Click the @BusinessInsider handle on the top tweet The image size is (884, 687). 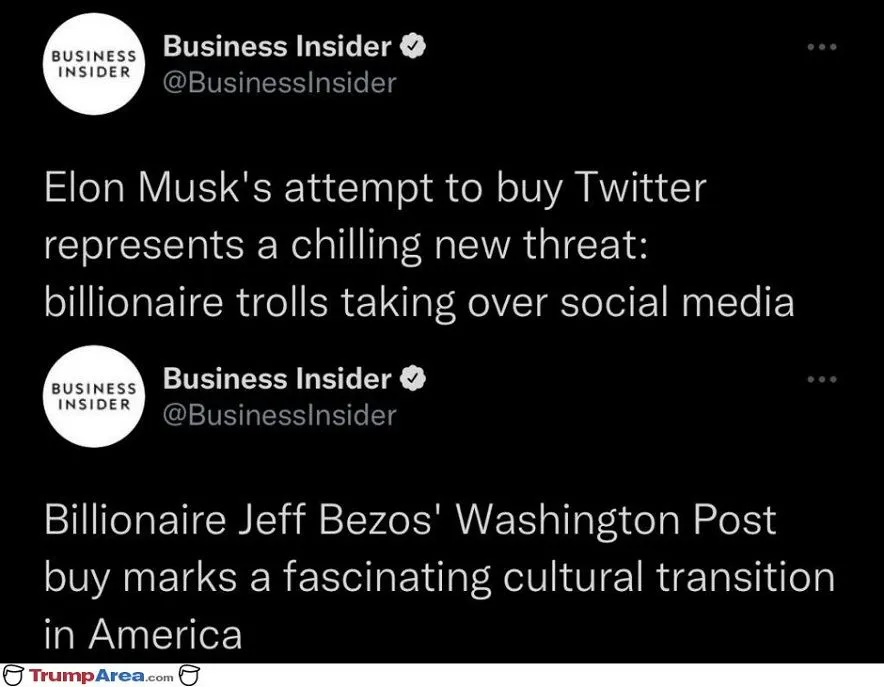pos(279,82)
